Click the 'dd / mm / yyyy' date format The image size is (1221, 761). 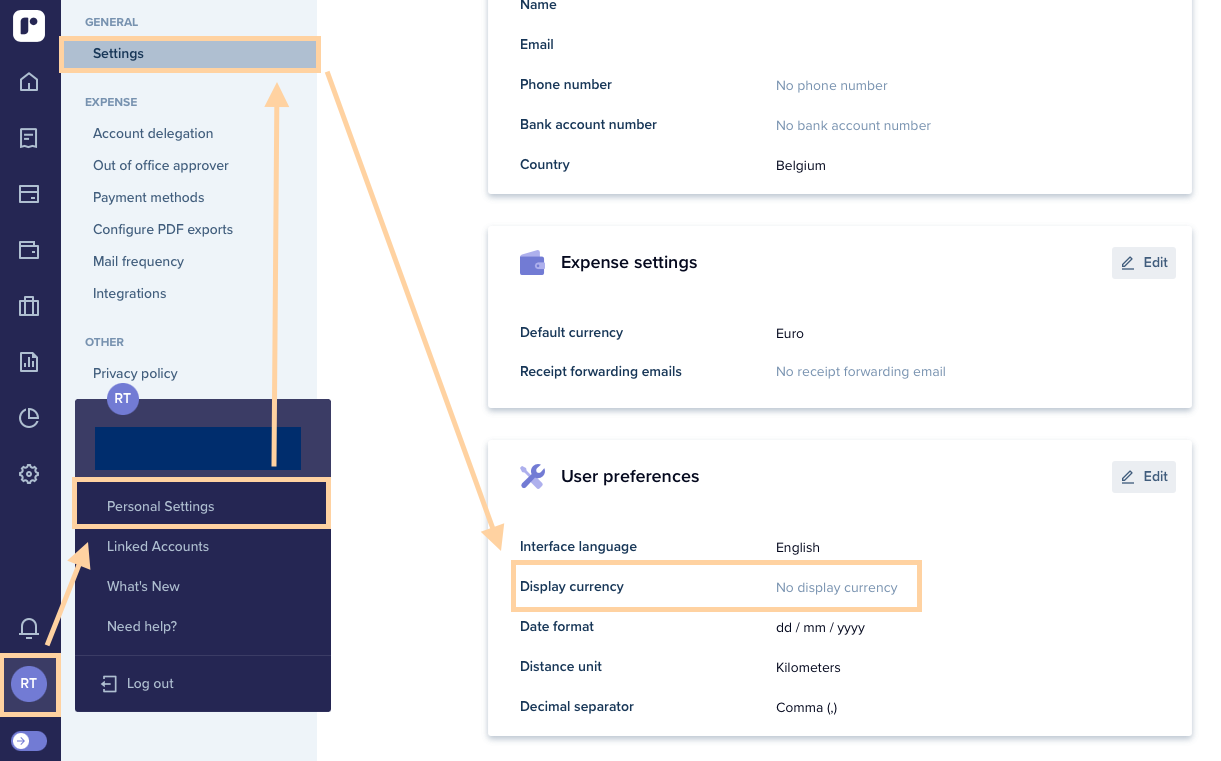[x=820, y=628]
